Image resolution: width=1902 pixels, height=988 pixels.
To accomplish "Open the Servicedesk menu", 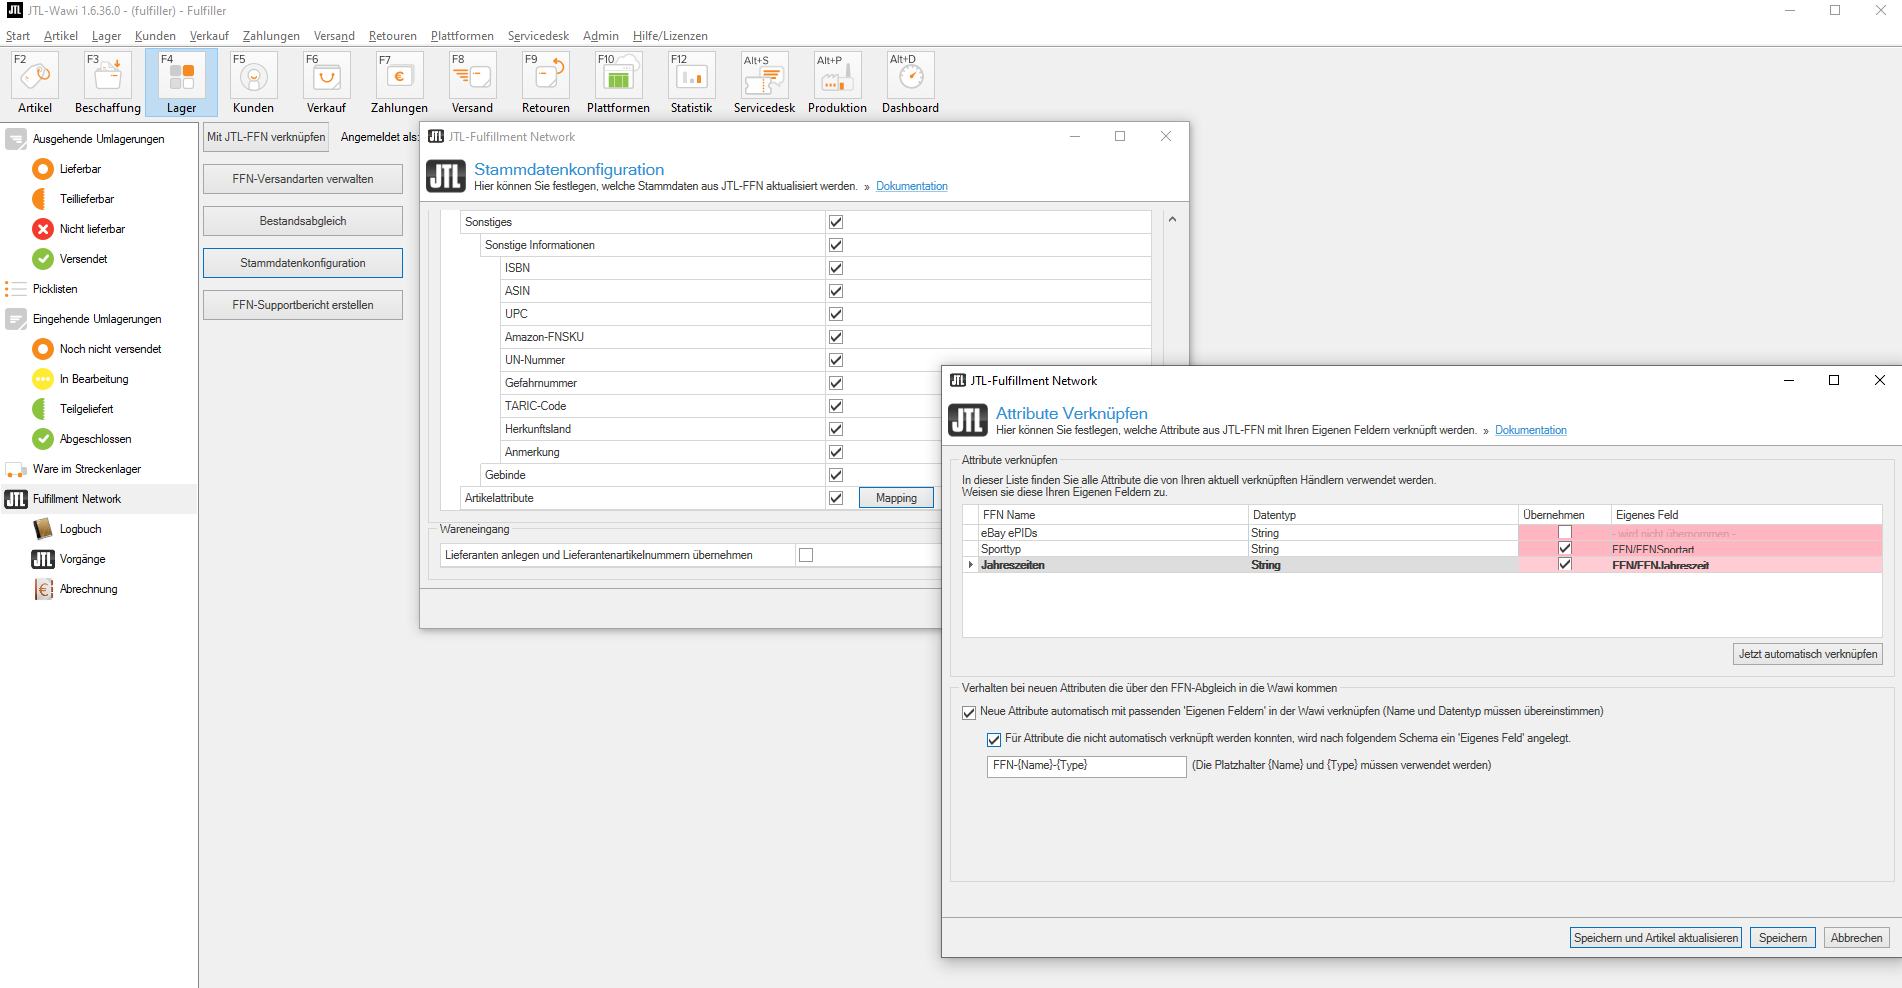I will click(538, 36).
